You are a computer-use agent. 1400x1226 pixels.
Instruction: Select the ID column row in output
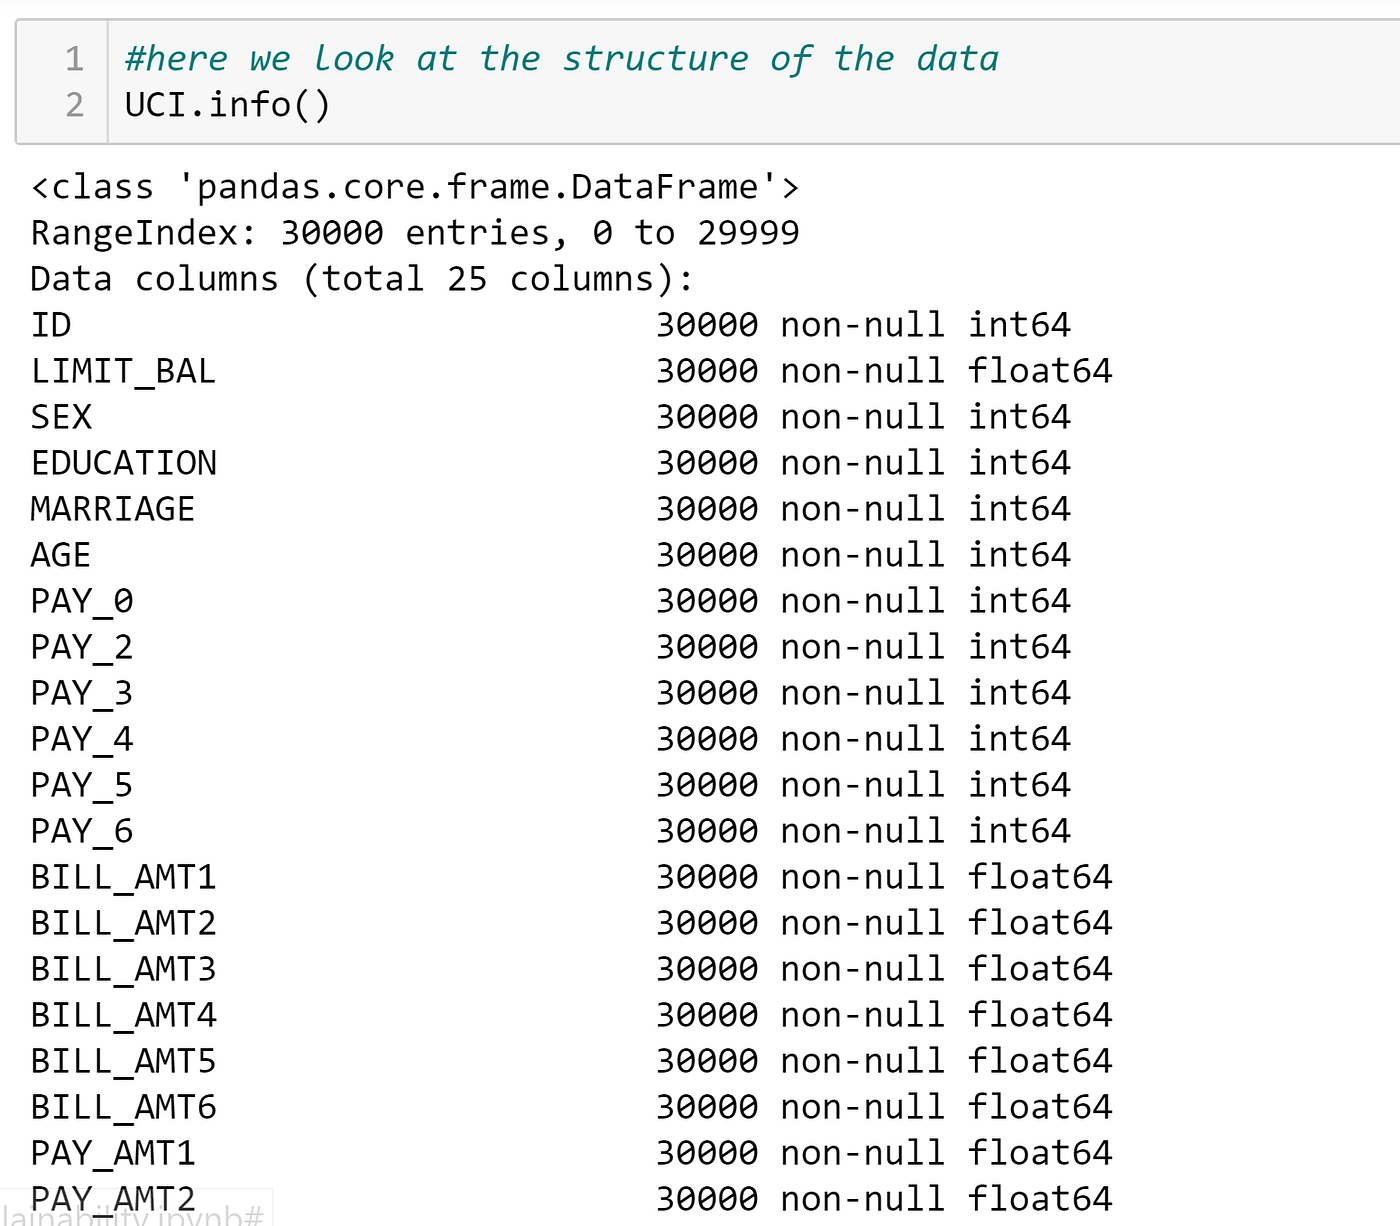tap(52, 324)
